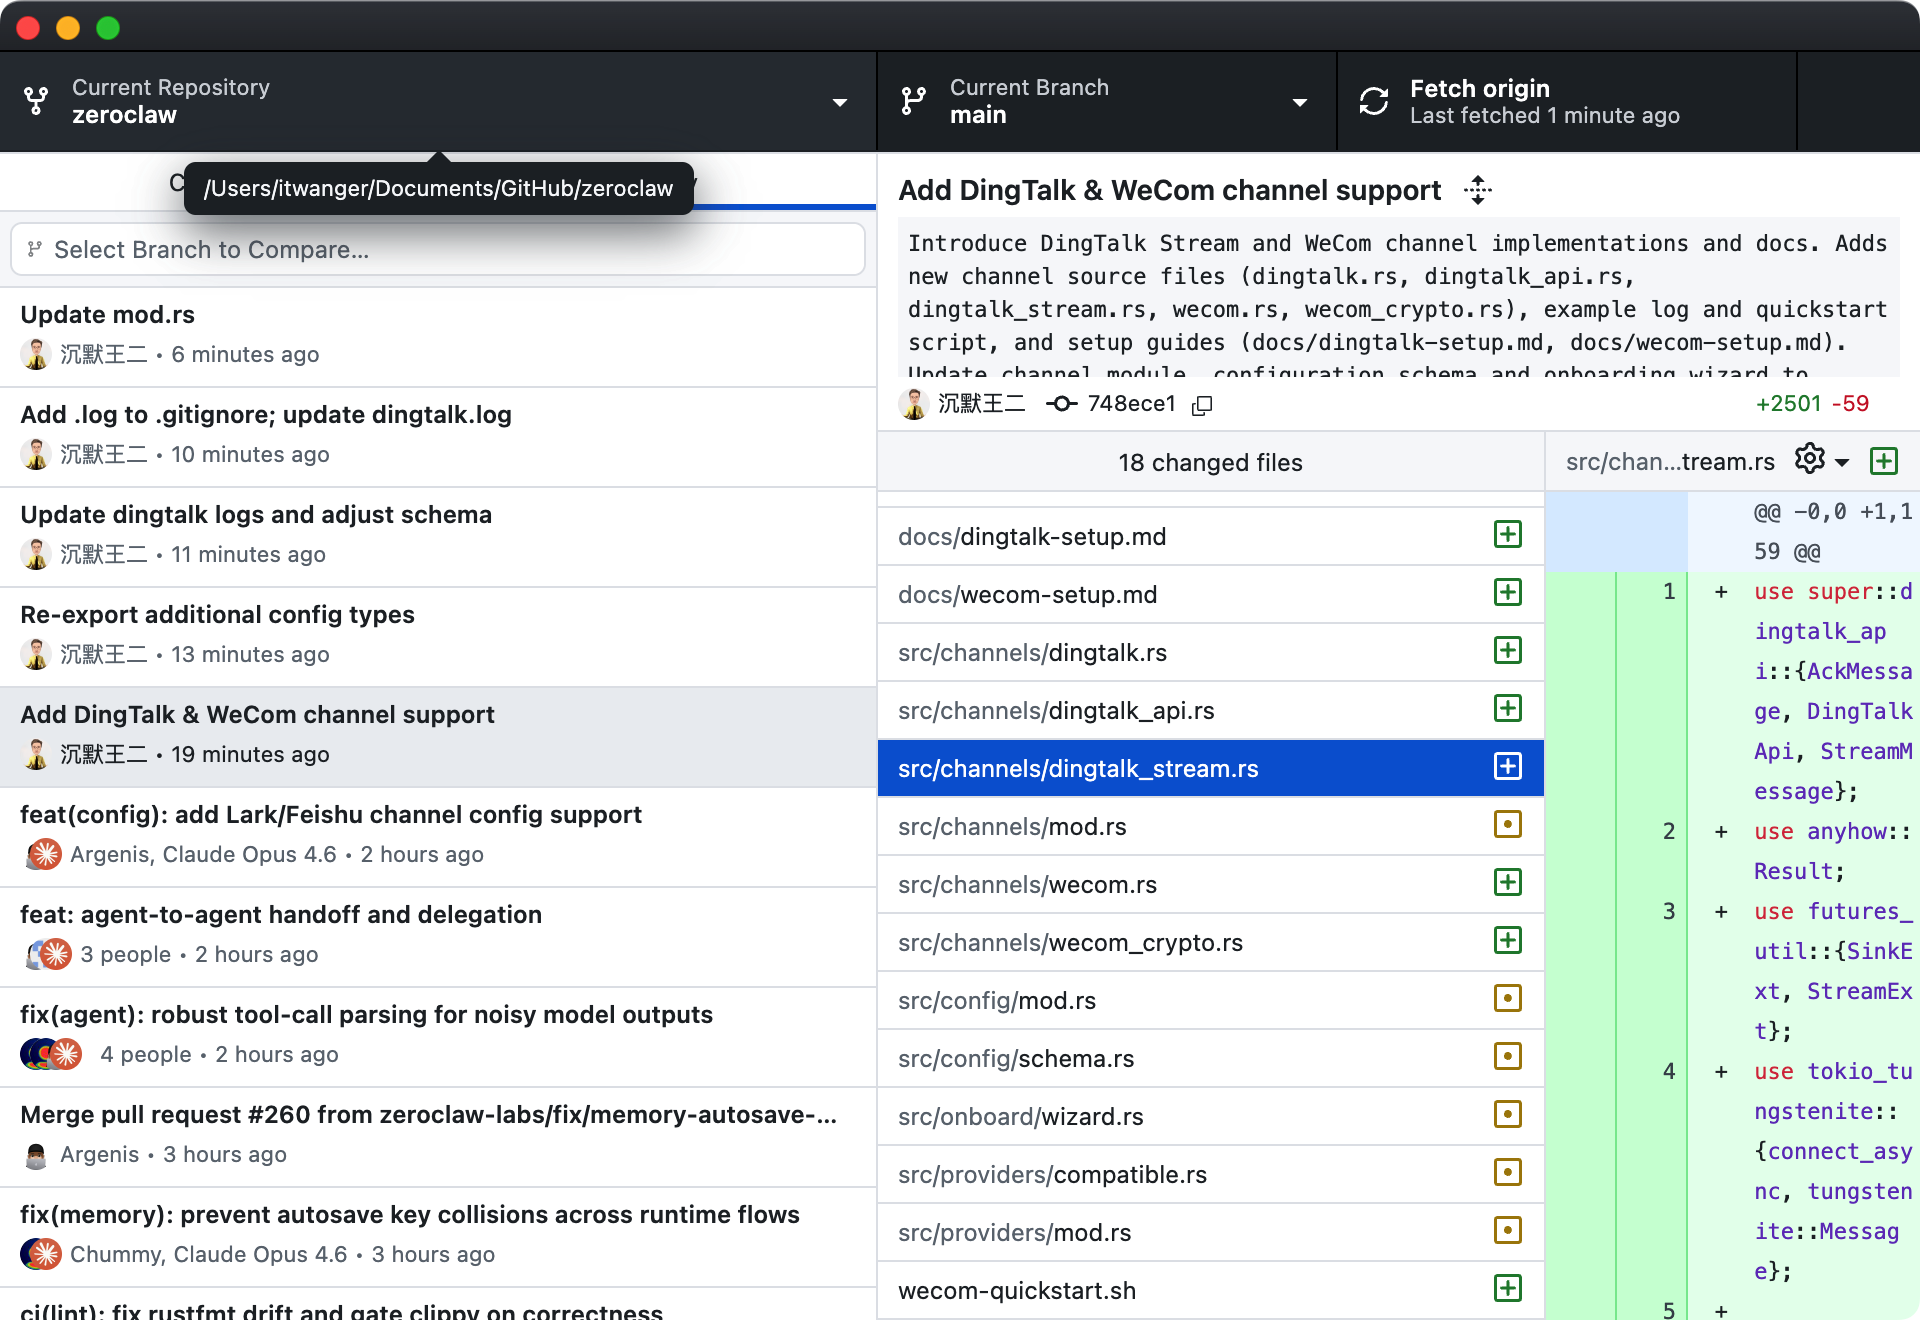Expand the Current Branch main dropdown

click(x=1106, y=101)
